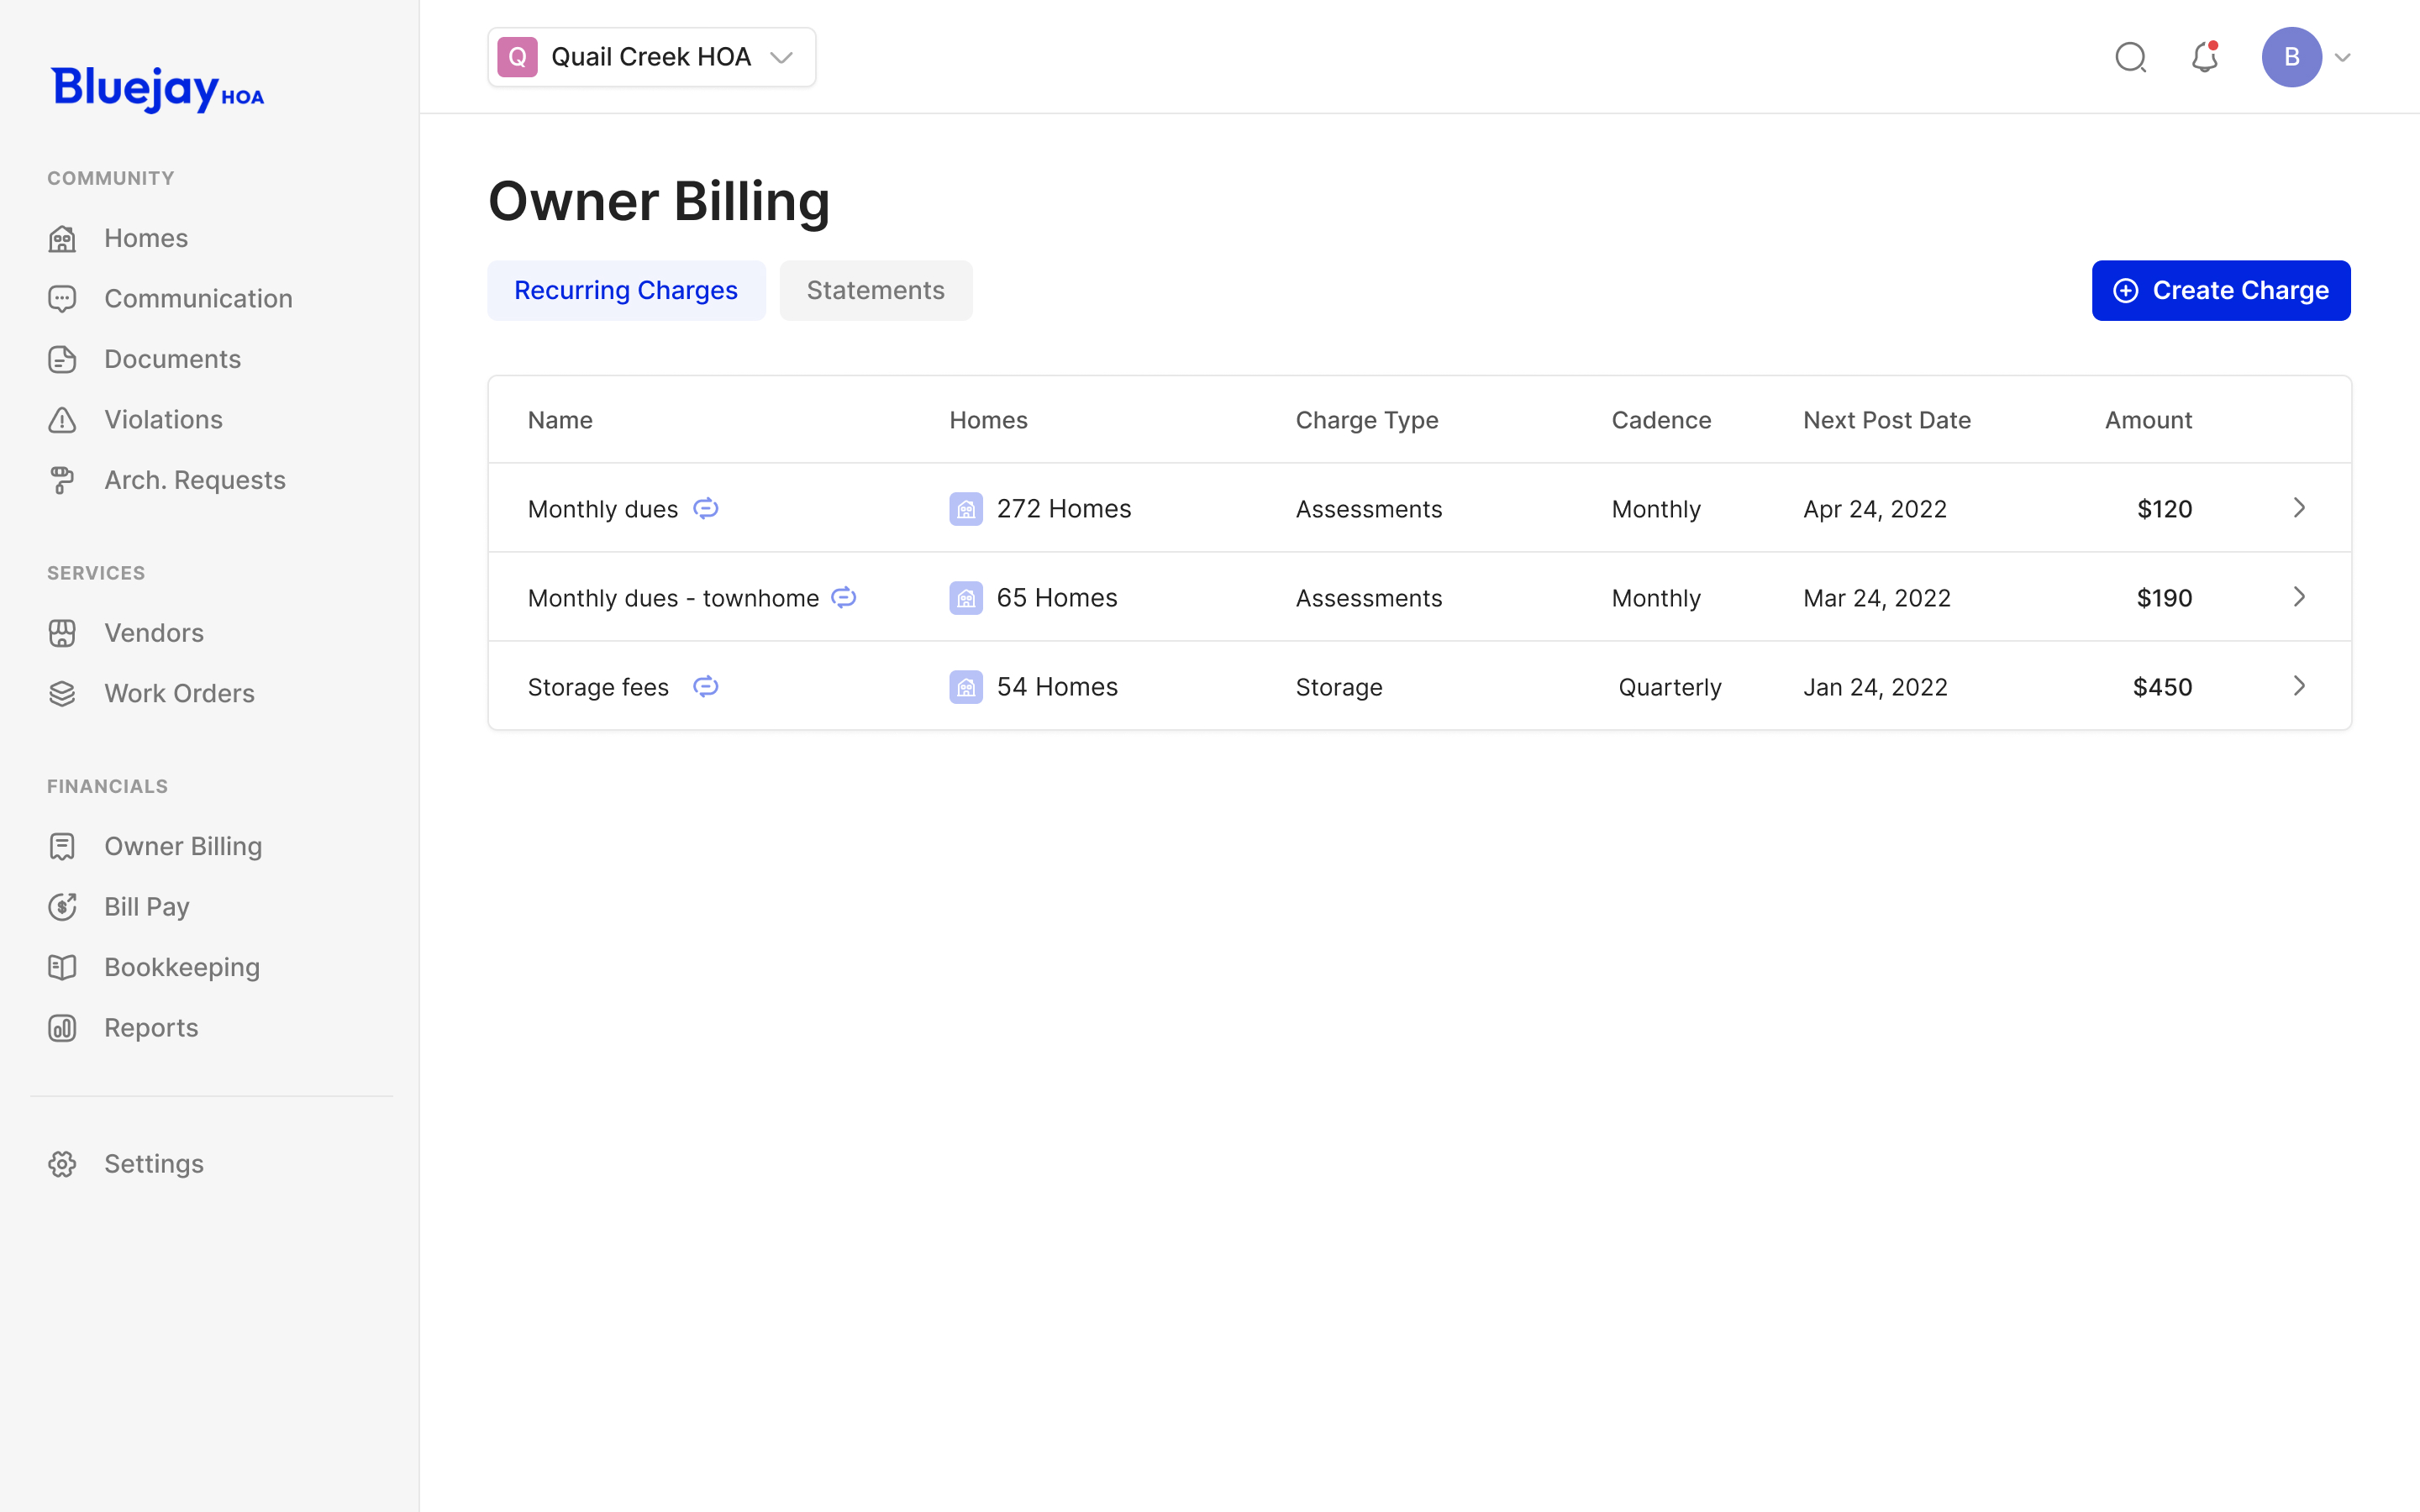The image size is (2420, 1512).
Task: Switch to Statements tab
Action: click(875, 290)
